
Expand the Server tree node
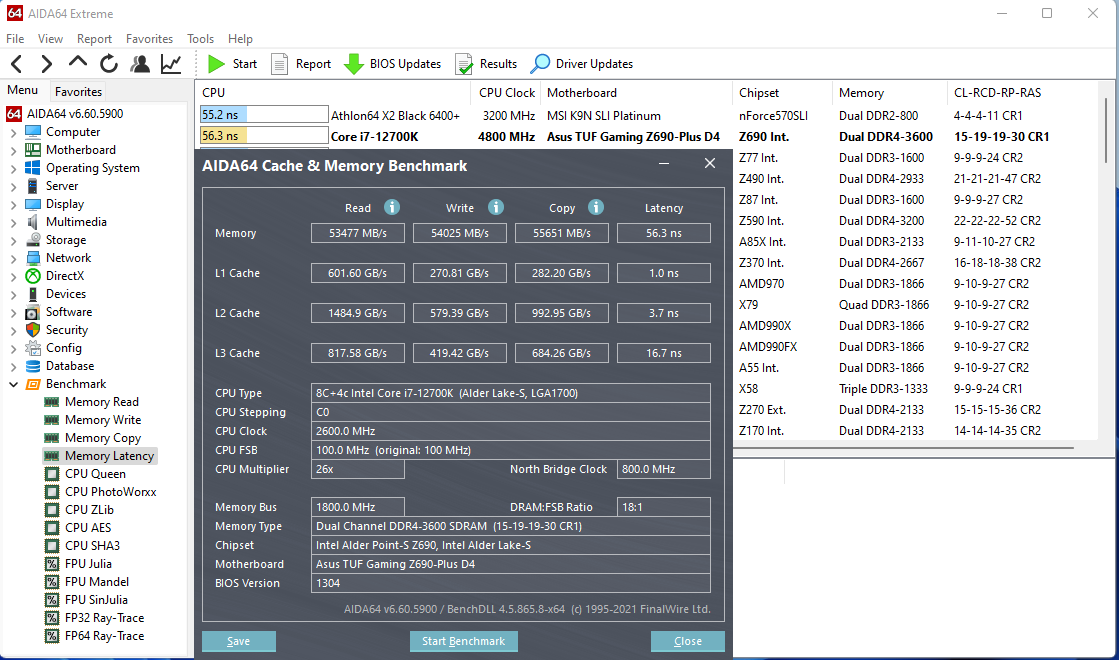14,186
